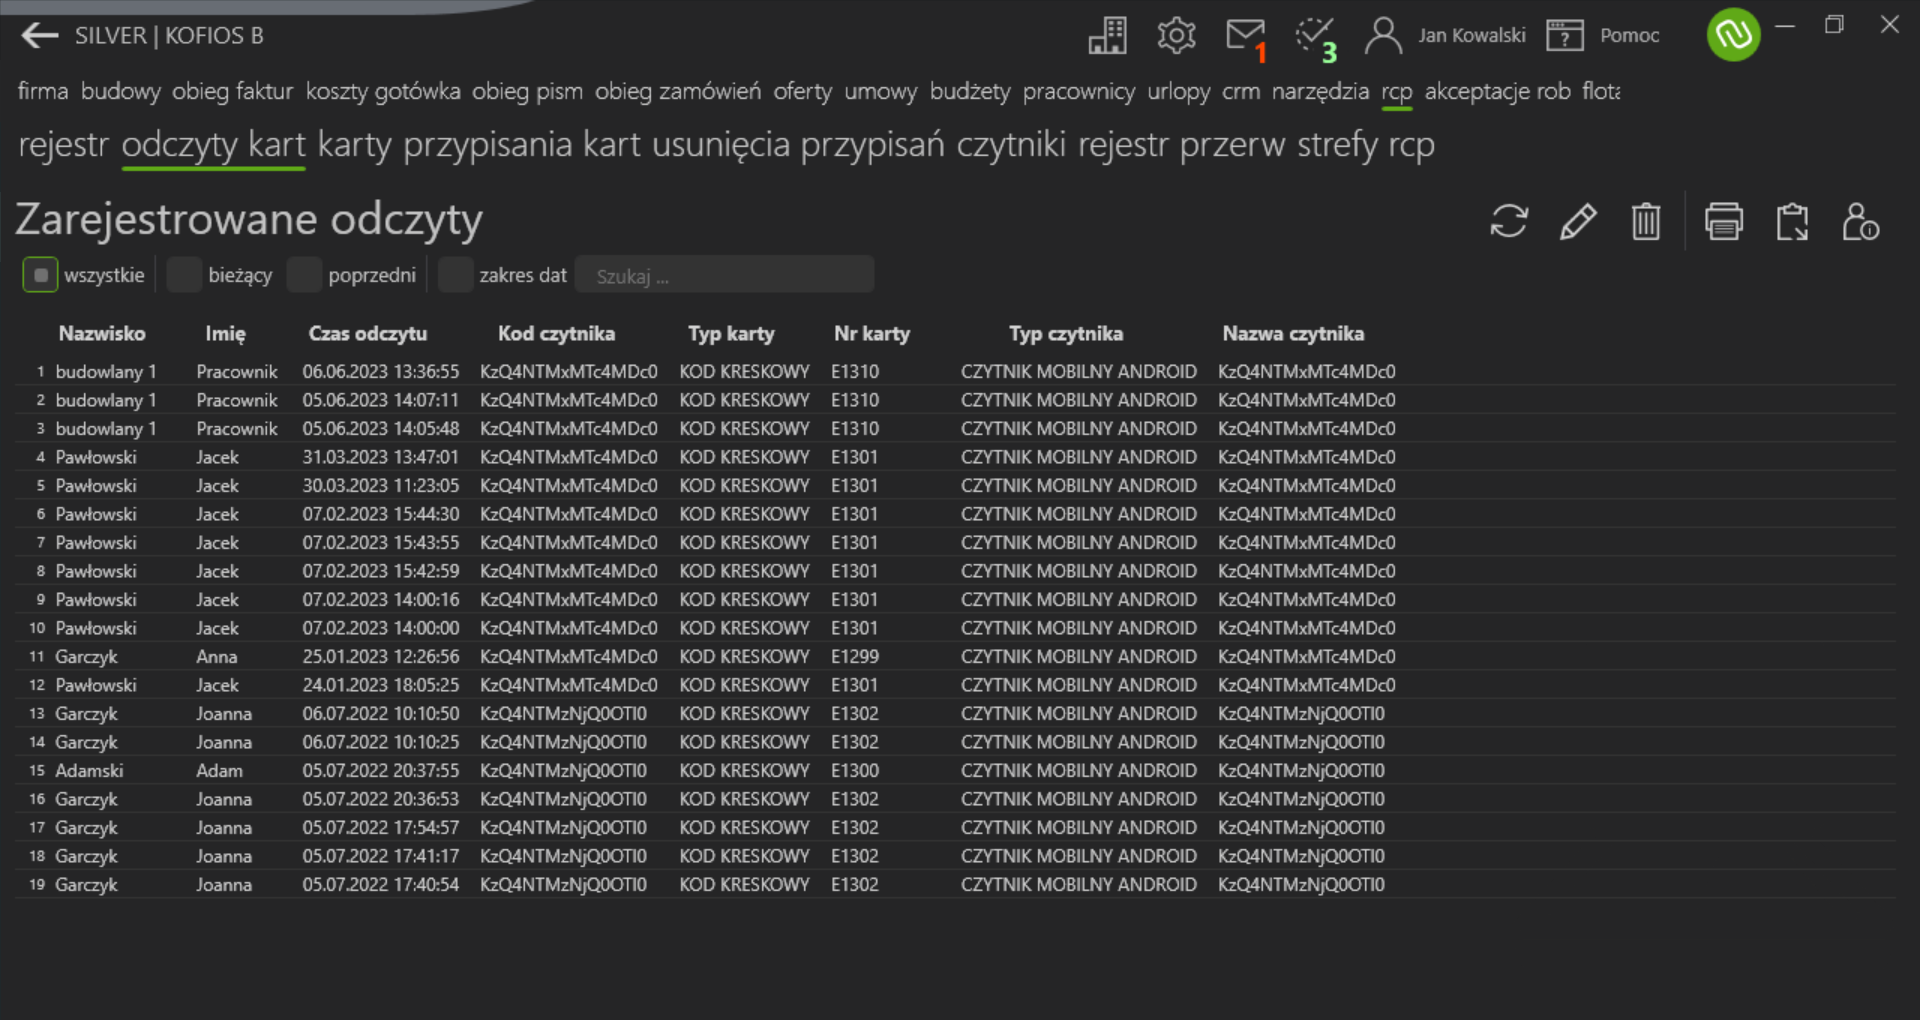Select the Adamski Adam row
Image resolution: width=1920 pixels, height=1020 pixels.
tap(955, 771)
